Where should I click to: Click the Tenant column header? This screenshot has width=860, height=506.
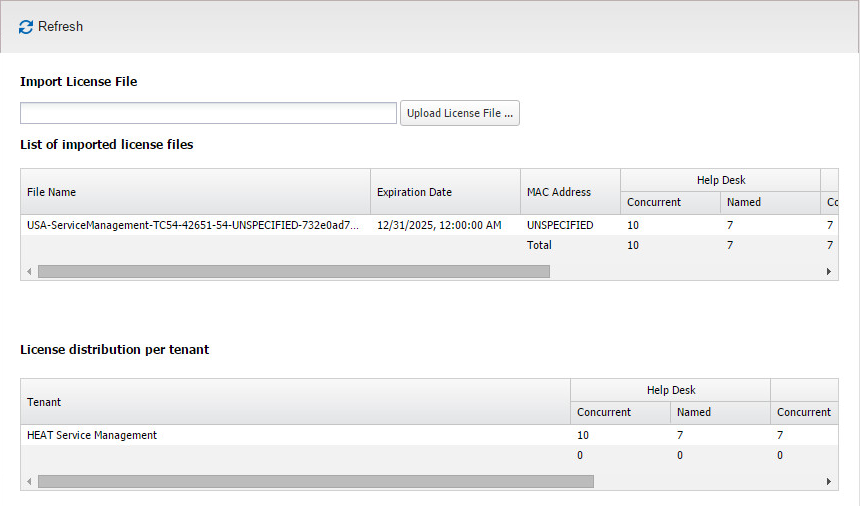pyautogui.click(x=295, y=402)
